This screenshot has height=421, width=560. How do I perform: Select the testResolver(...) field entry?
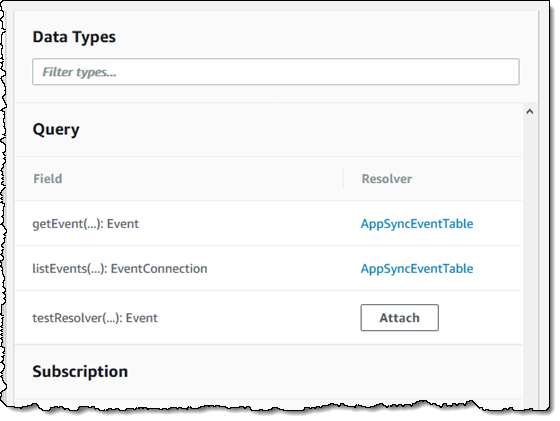click(95, 318)
